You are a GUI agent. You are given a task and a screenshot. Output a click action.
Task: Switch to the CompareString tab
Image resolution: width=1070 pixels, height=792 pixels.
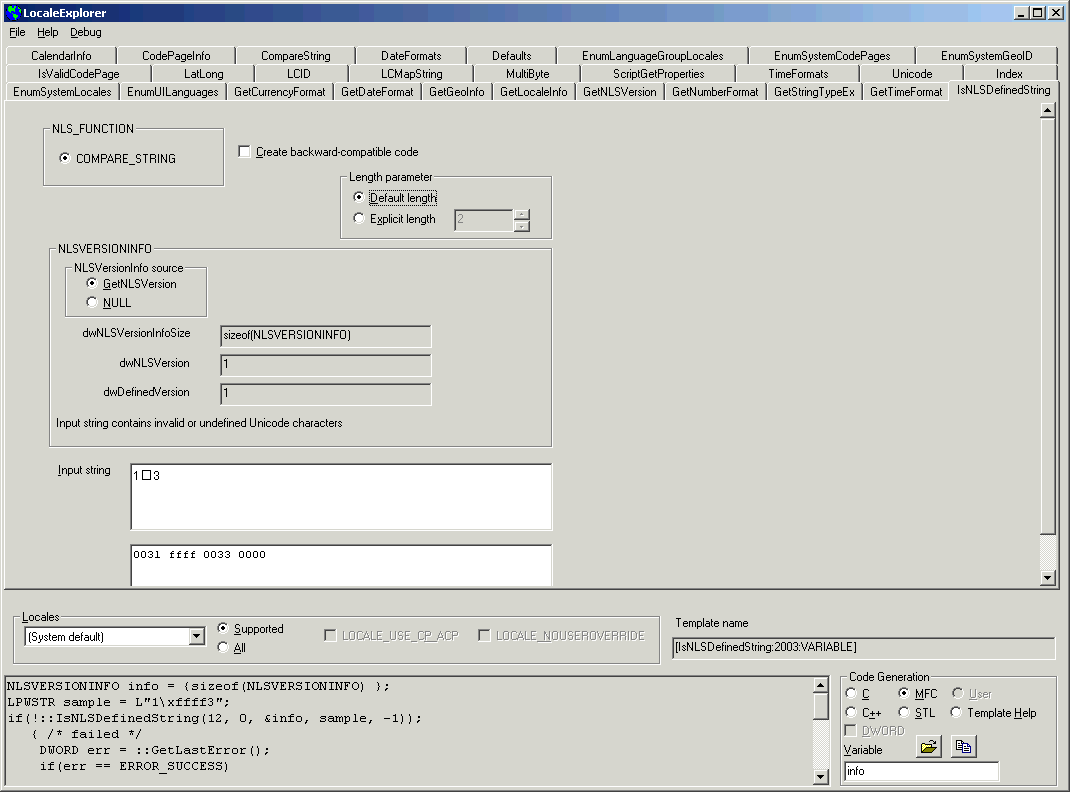pyautogui.click(x=295, y=56)
